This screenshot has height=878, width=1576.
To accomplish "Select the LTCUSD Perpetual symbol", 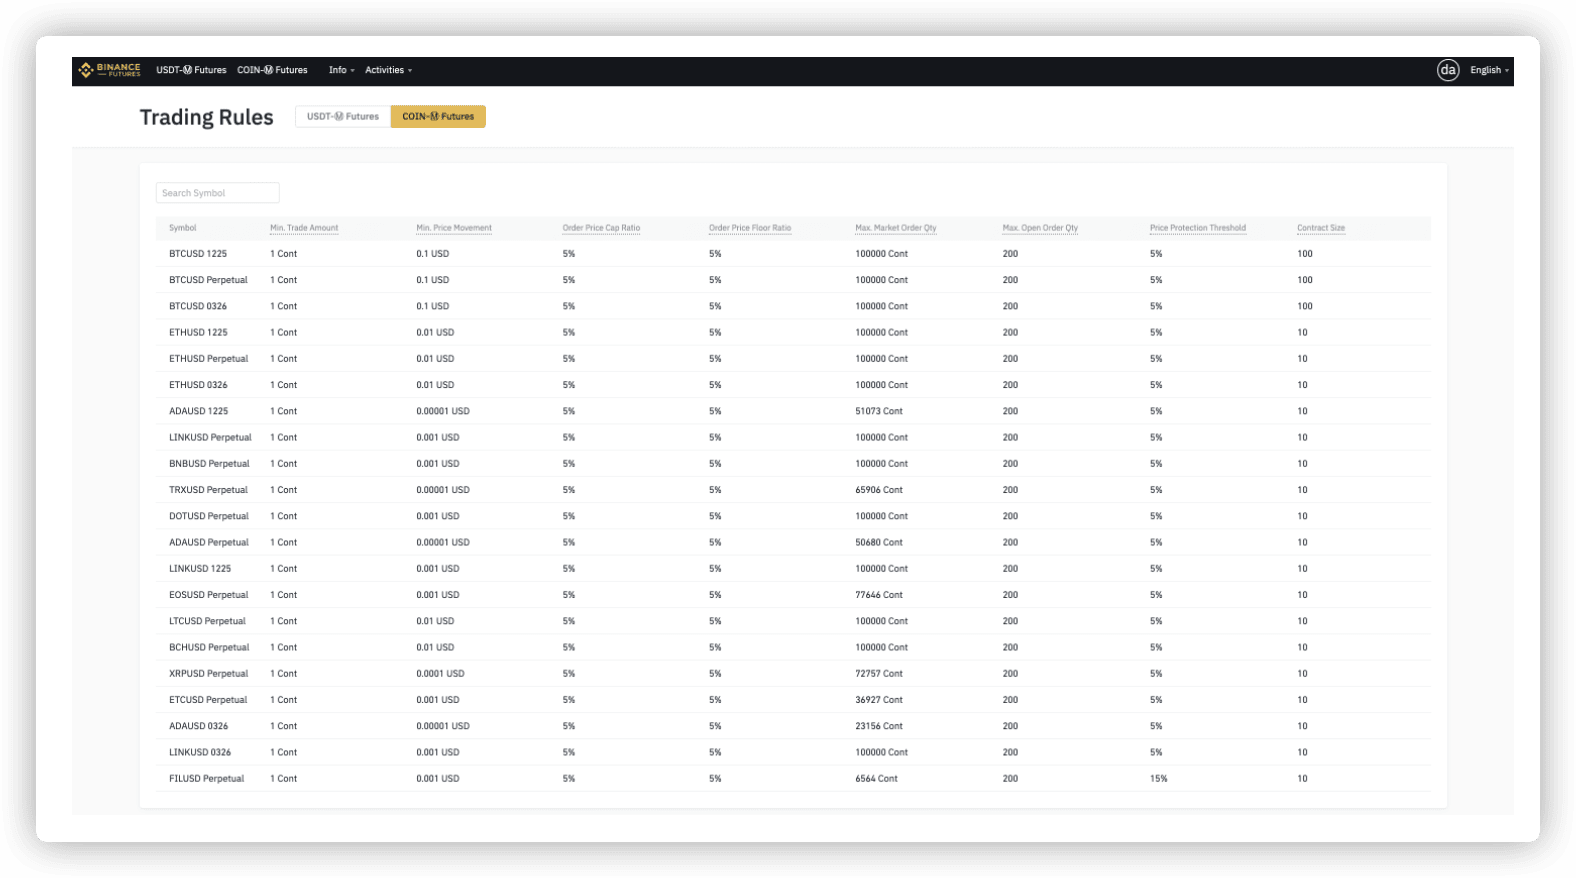I will (207, 621).
